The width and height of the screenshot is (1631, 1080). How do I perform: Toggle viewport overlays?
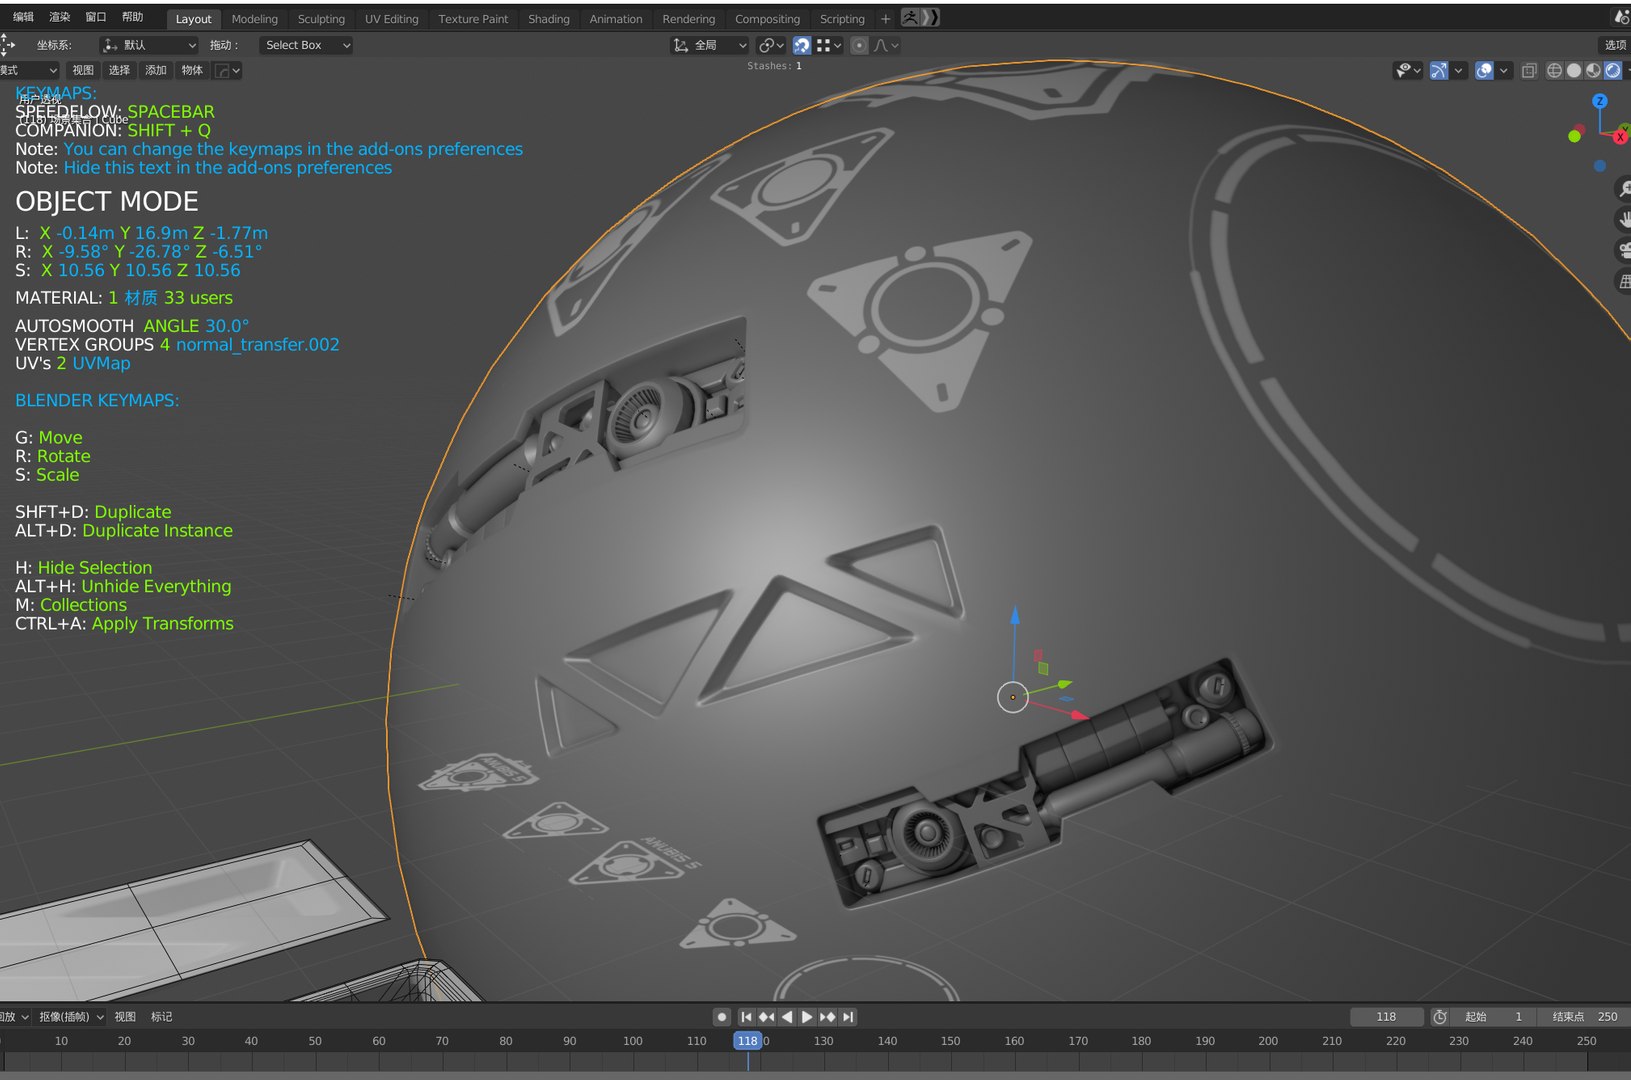tap(1484, 70)
